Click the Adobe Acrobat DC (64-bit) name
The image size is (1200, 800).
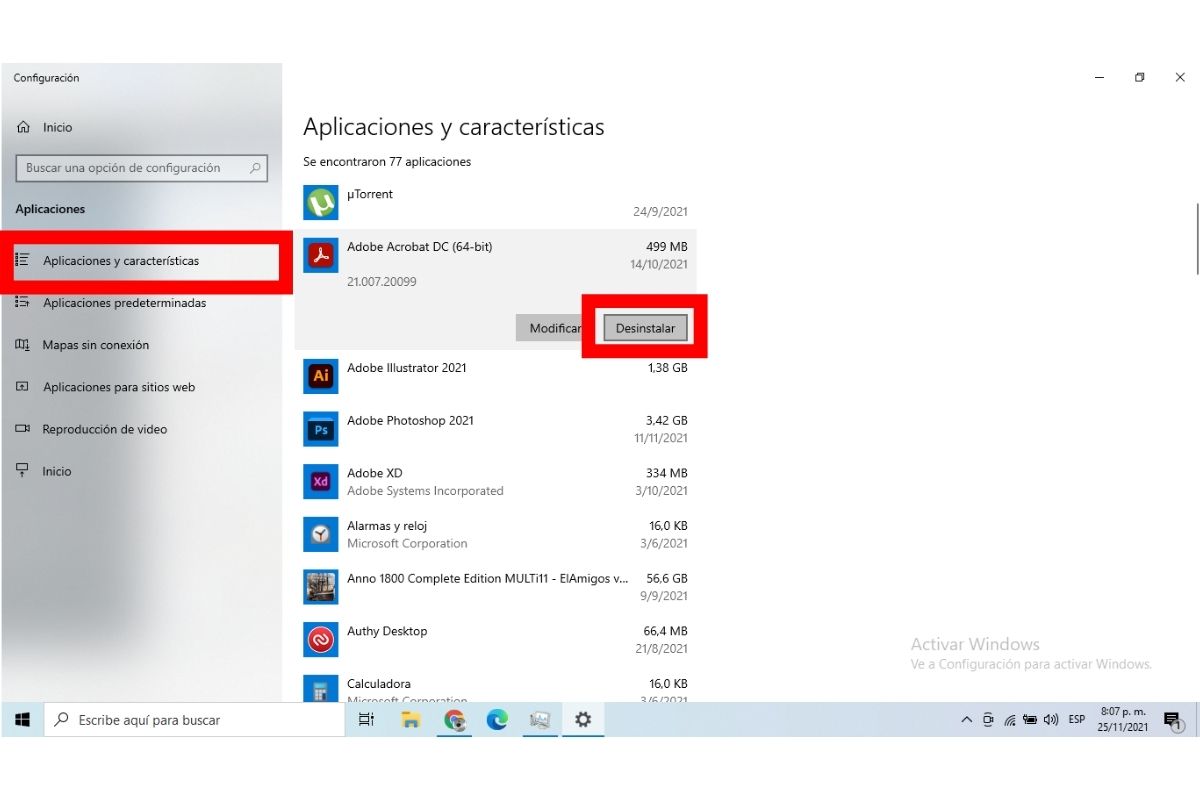pos(419,246)
